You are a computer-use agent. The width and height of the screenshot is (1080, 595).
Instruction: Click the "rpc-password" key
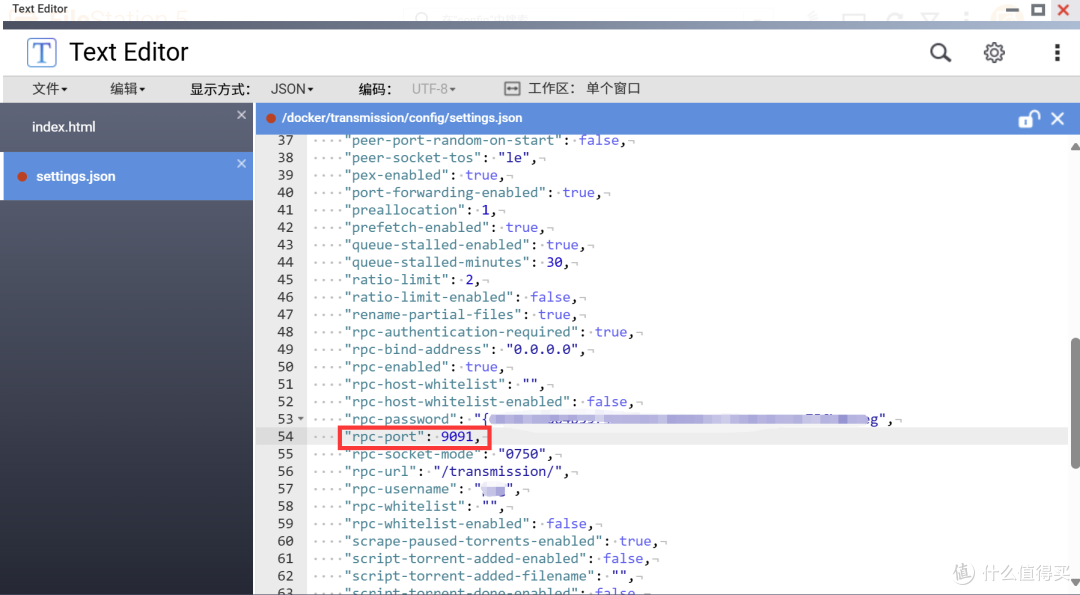(401, 419)
